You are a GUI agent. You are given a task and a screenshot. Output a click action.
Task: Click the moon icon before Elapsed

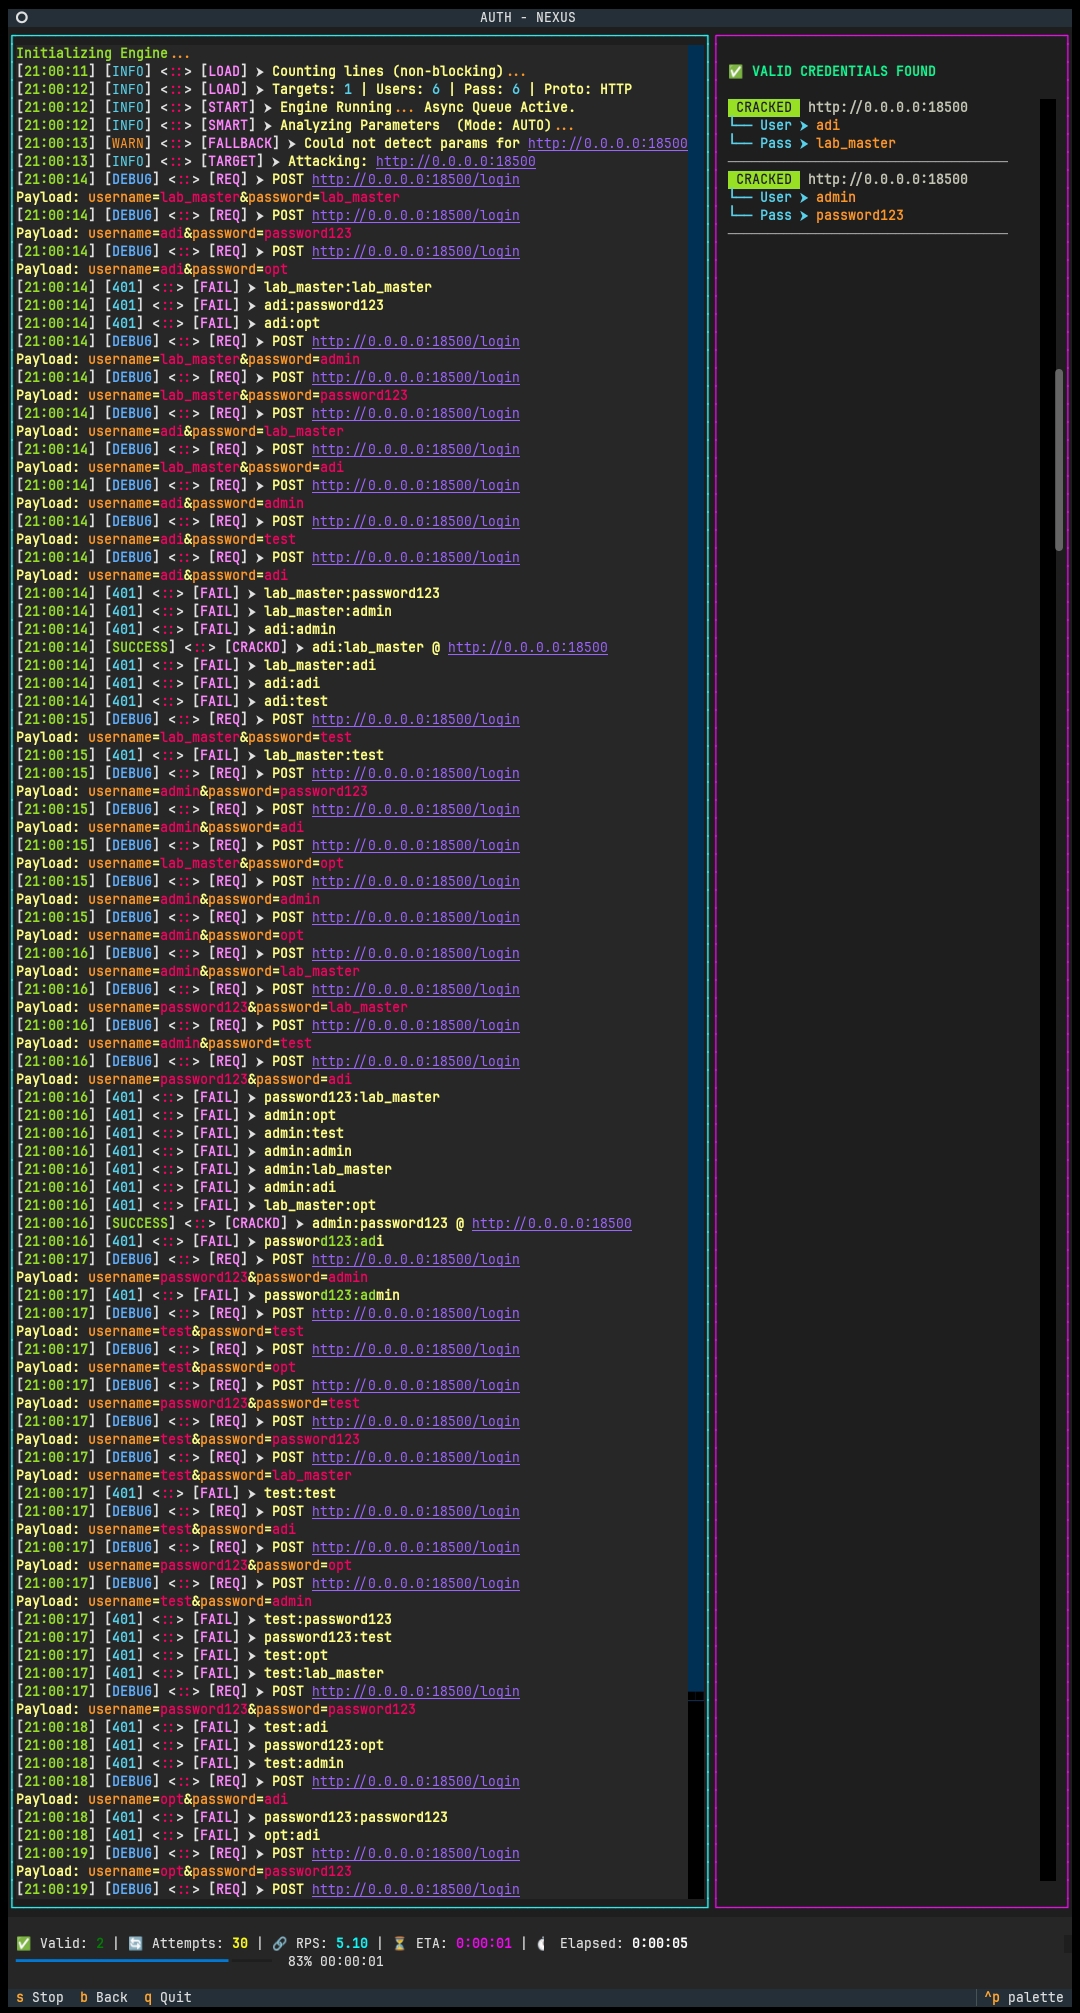pyautogui.click(x=543, y=1943)
